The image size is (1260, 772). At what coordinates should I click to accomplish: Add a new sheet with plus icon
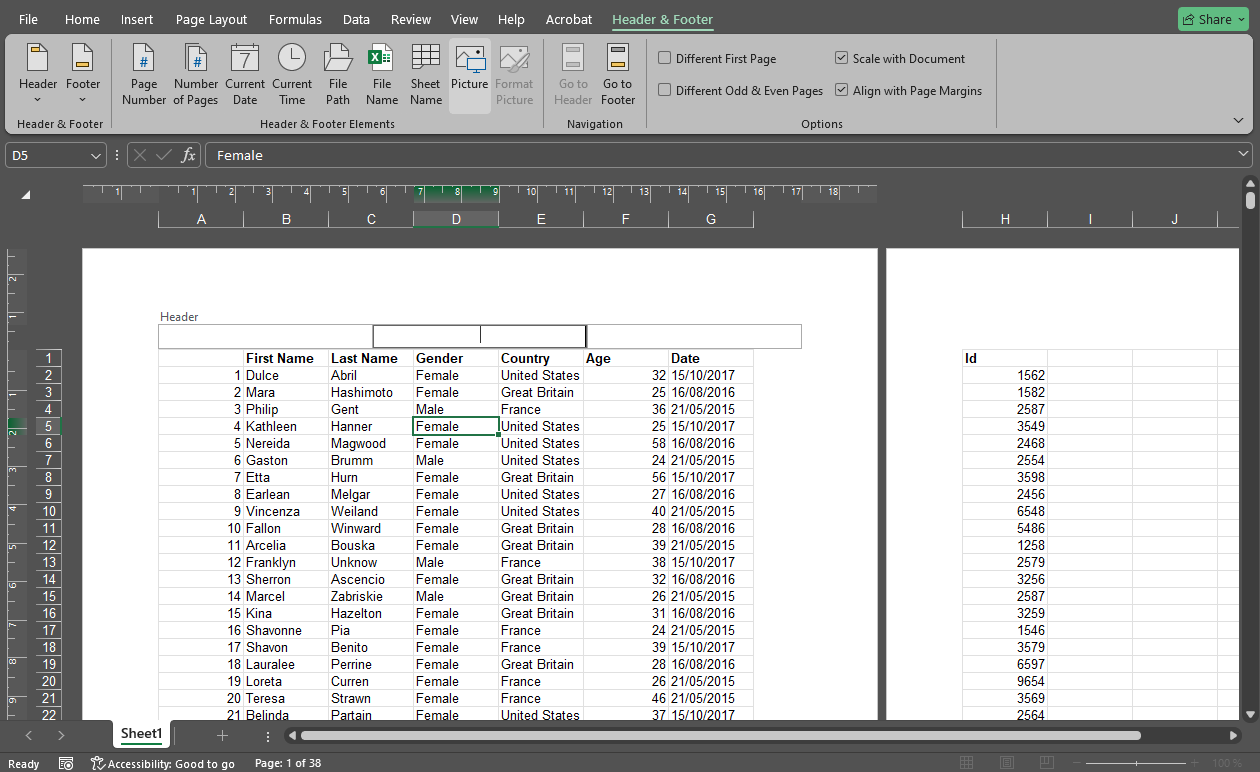point(222,735)
